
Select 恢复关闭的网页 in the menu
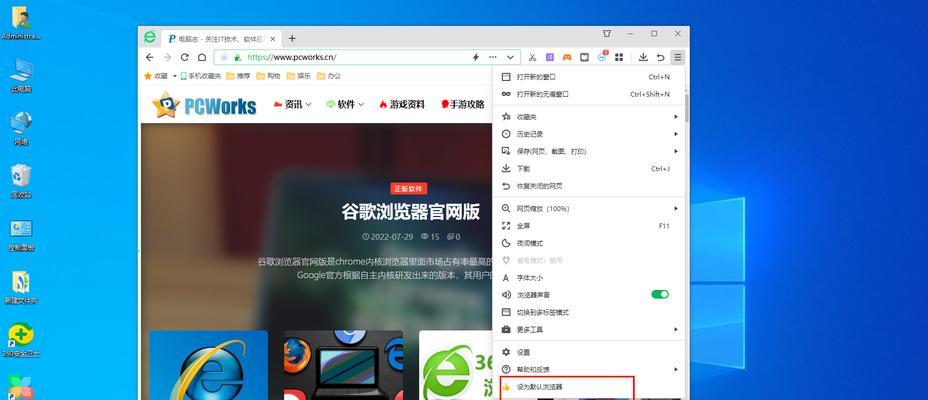point(589,186)
